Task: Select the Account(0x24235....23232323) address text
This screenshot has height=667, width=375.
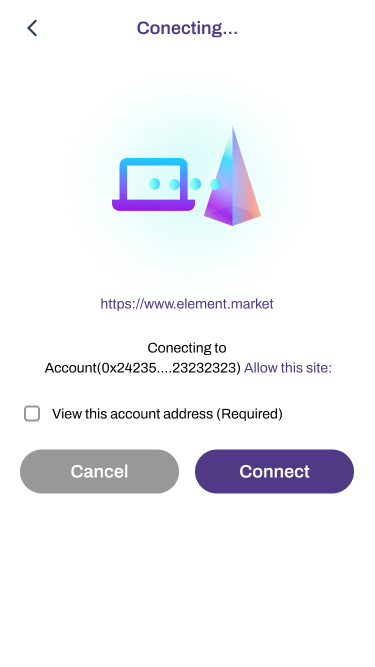Action: 143,368
